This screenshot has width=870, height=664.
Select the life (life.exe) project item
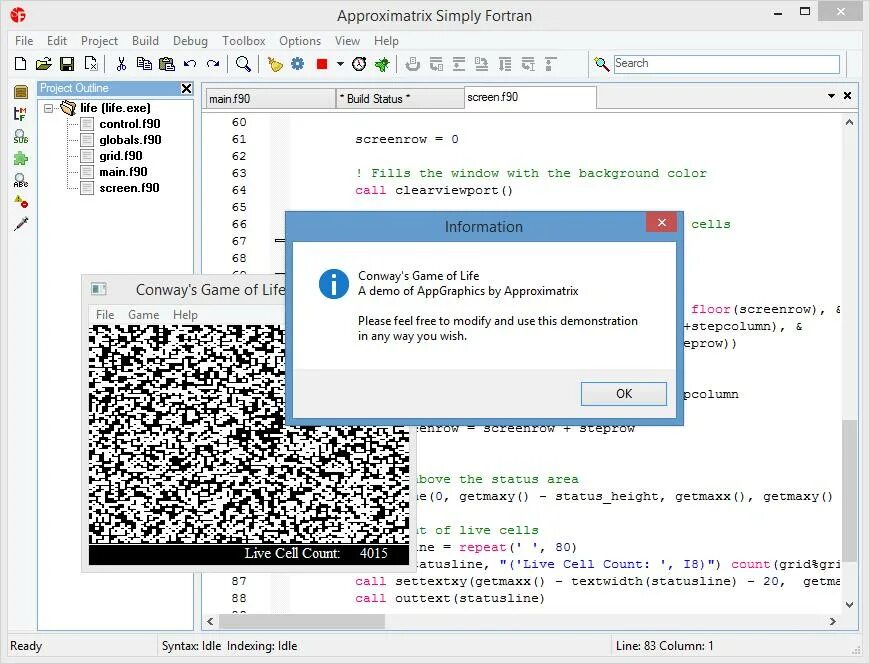tap(115, 108)
